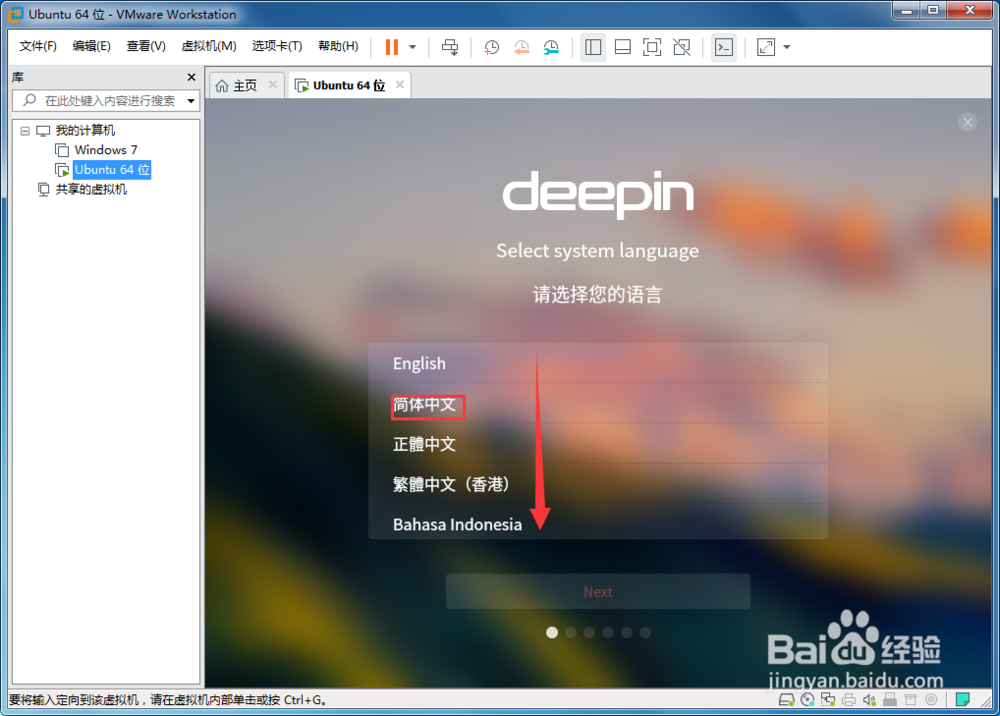
Task: Take a snapshot of the virtual machine
Action: [491, 47]
